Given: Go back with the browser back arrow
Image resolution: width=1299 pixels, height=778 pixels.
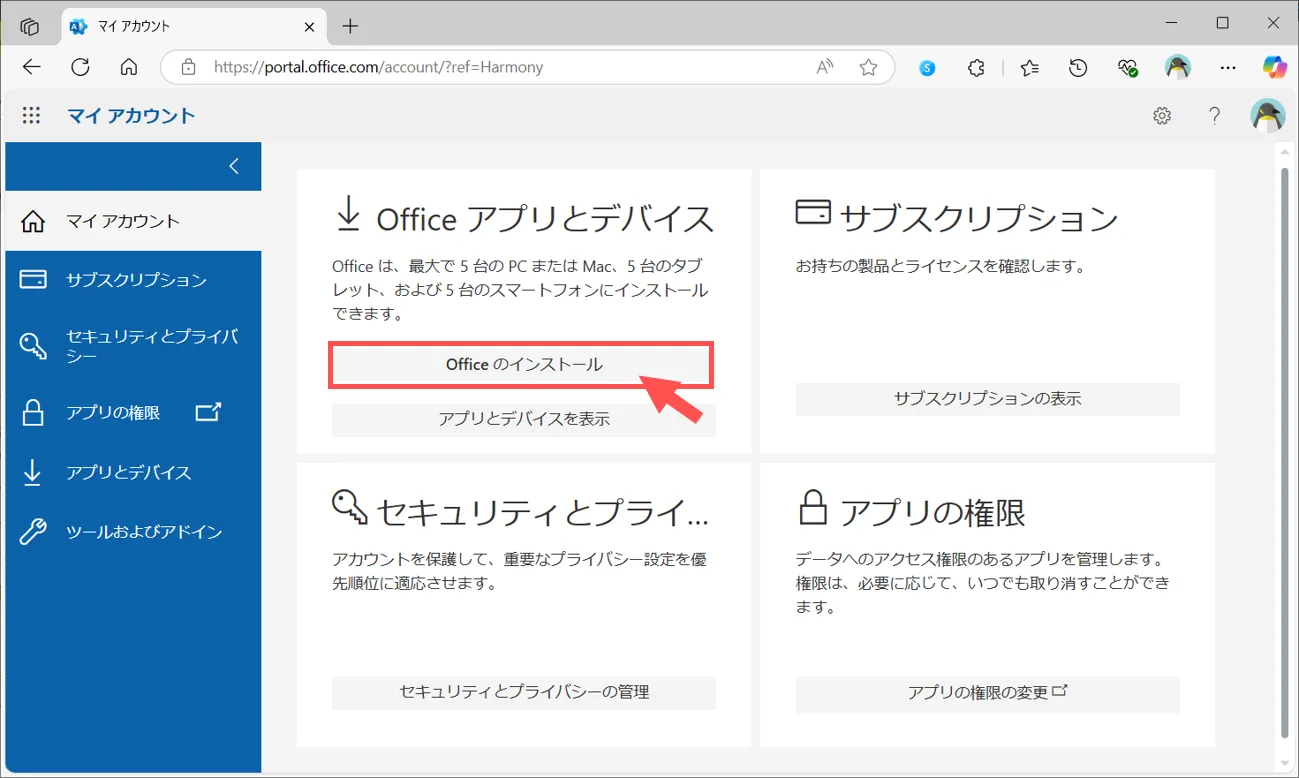Looking at the screenshot, I should 32,67.
